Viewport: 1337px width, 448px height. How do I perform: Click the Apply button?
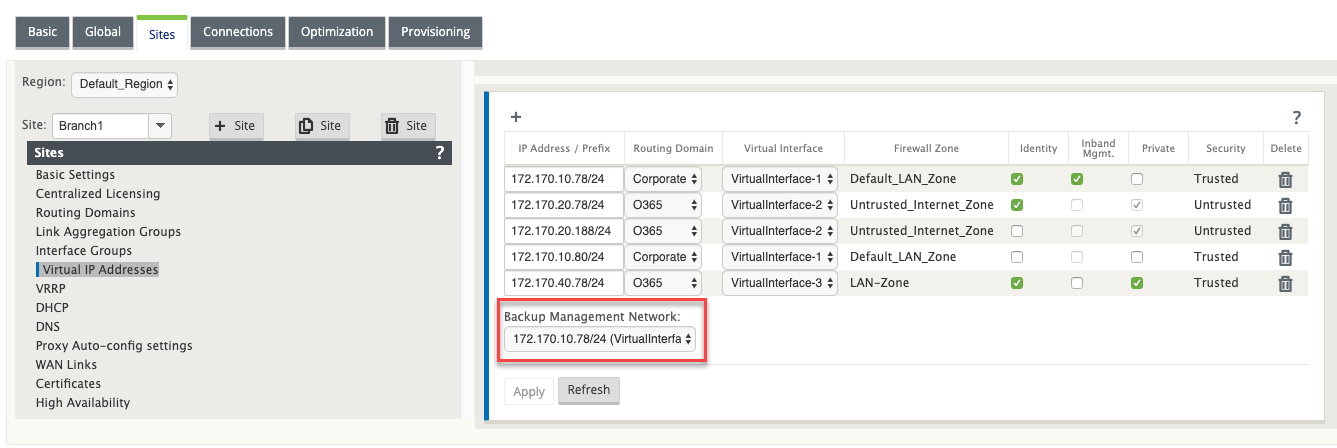[x=529, y=391]
